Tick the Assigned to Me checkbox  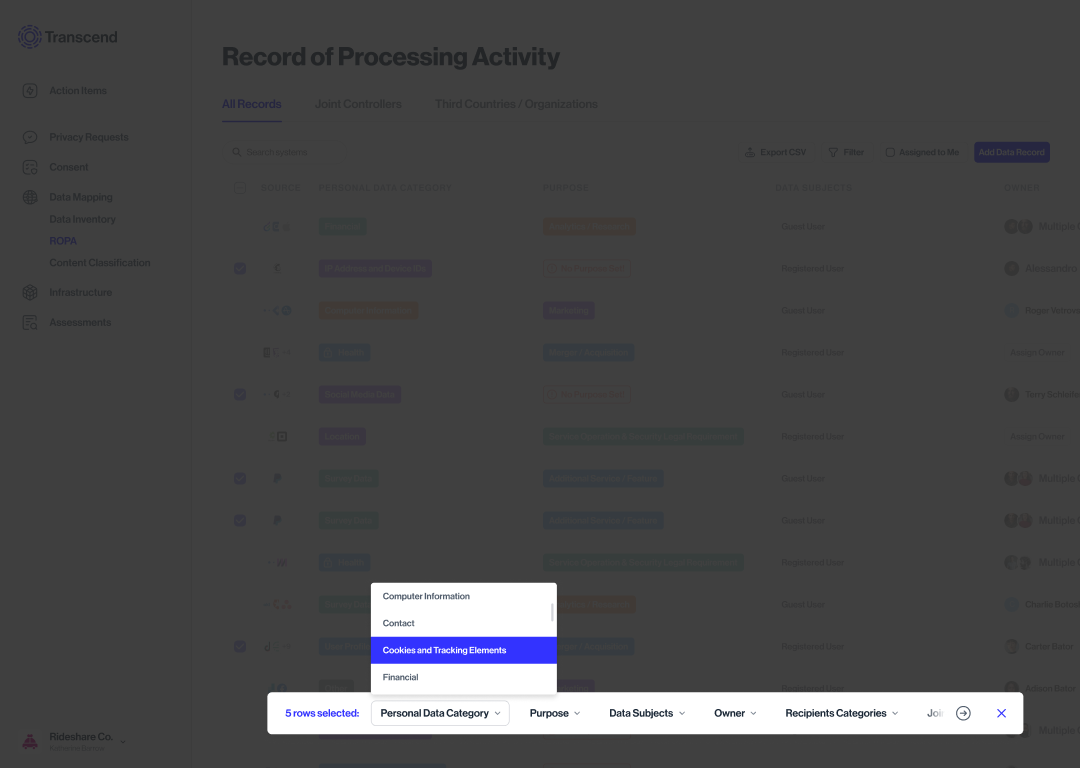890,153
